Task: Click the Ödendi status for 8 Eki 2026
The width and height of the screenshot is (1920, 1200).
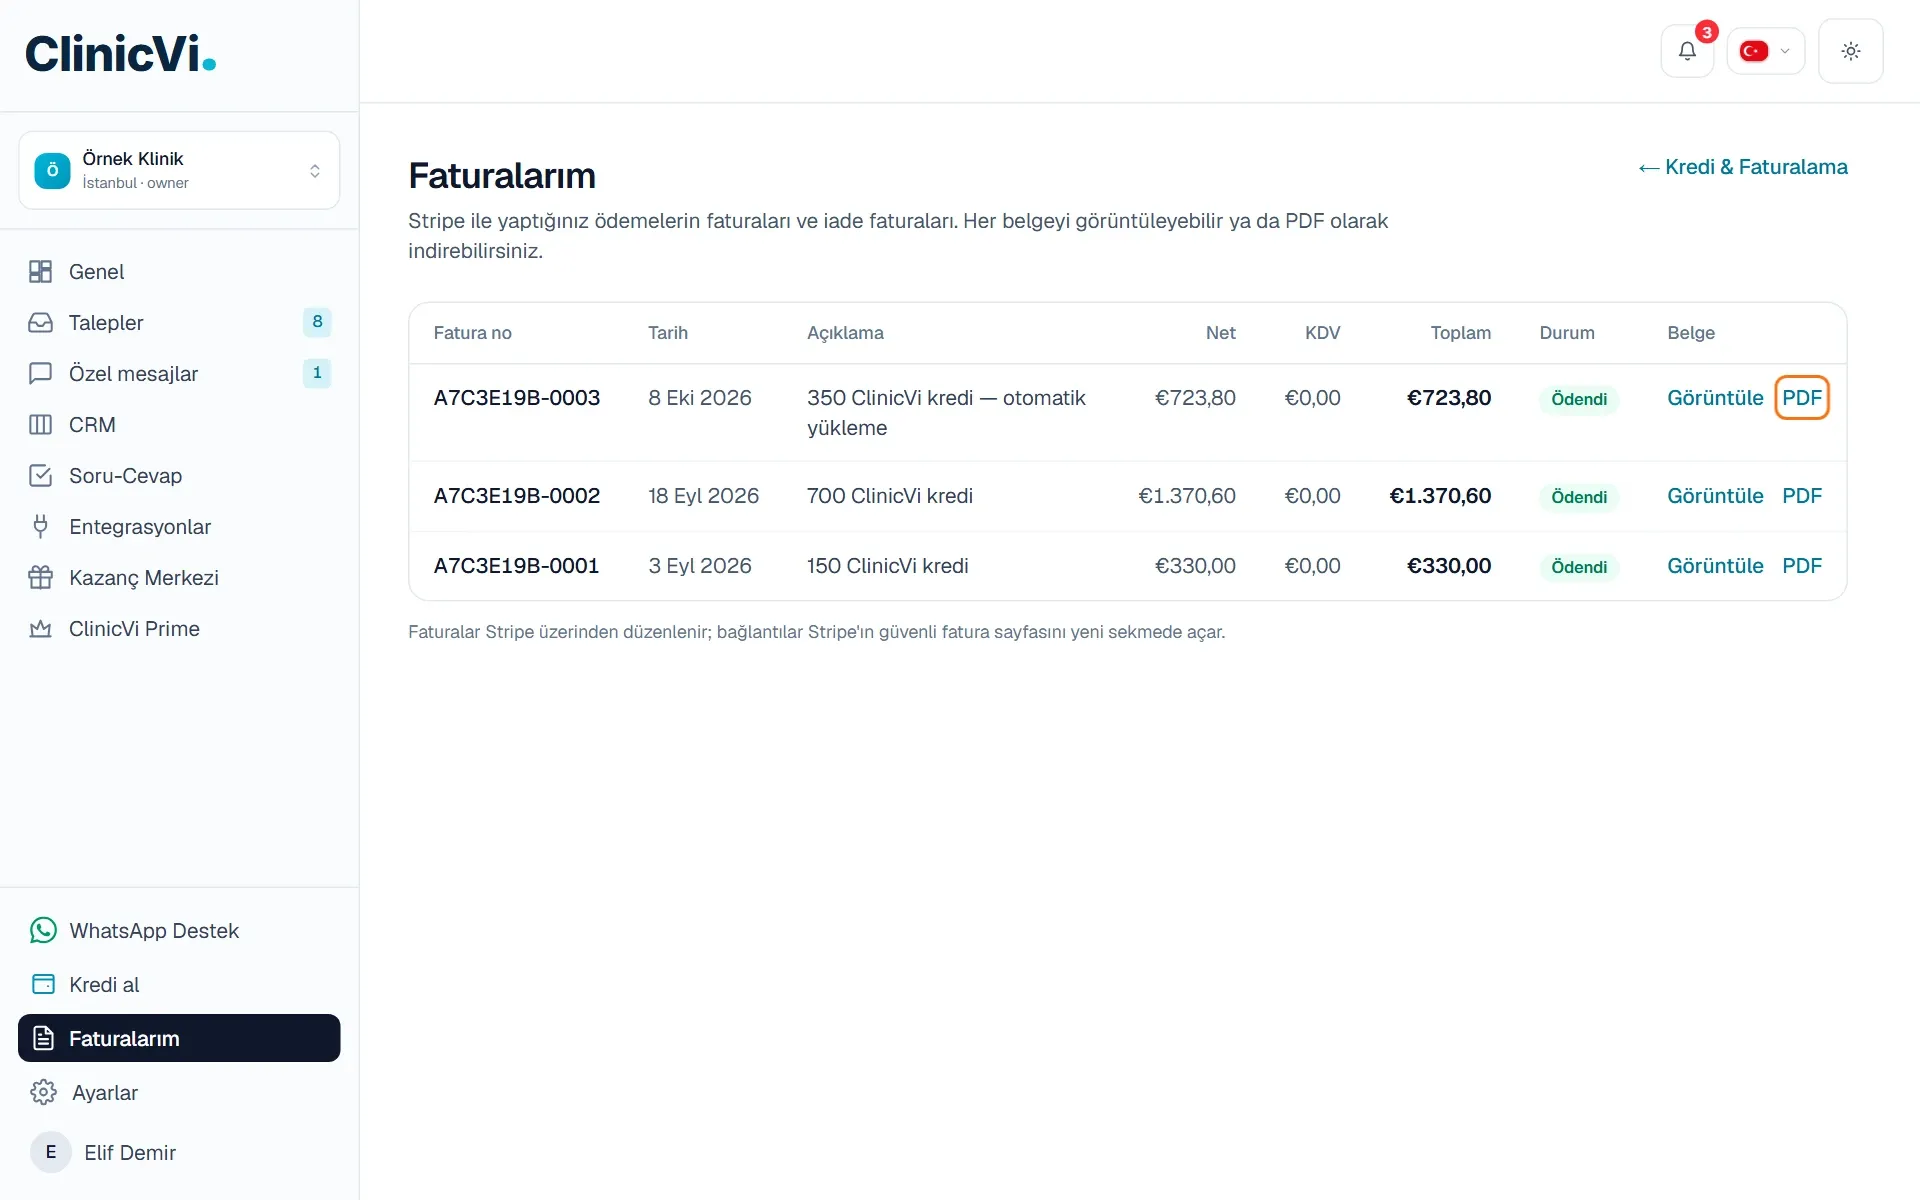Action: tap(1579, 399)
